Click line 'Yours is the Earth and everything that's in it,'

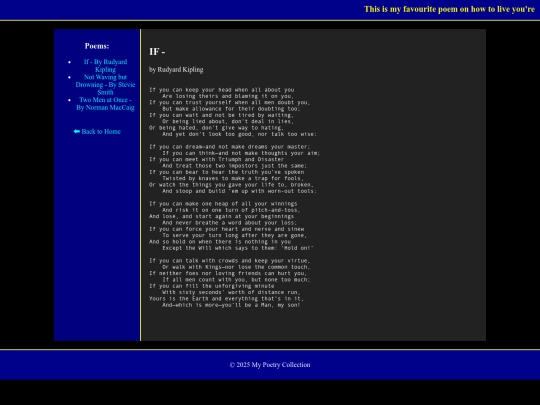click(x=227, y=299)
